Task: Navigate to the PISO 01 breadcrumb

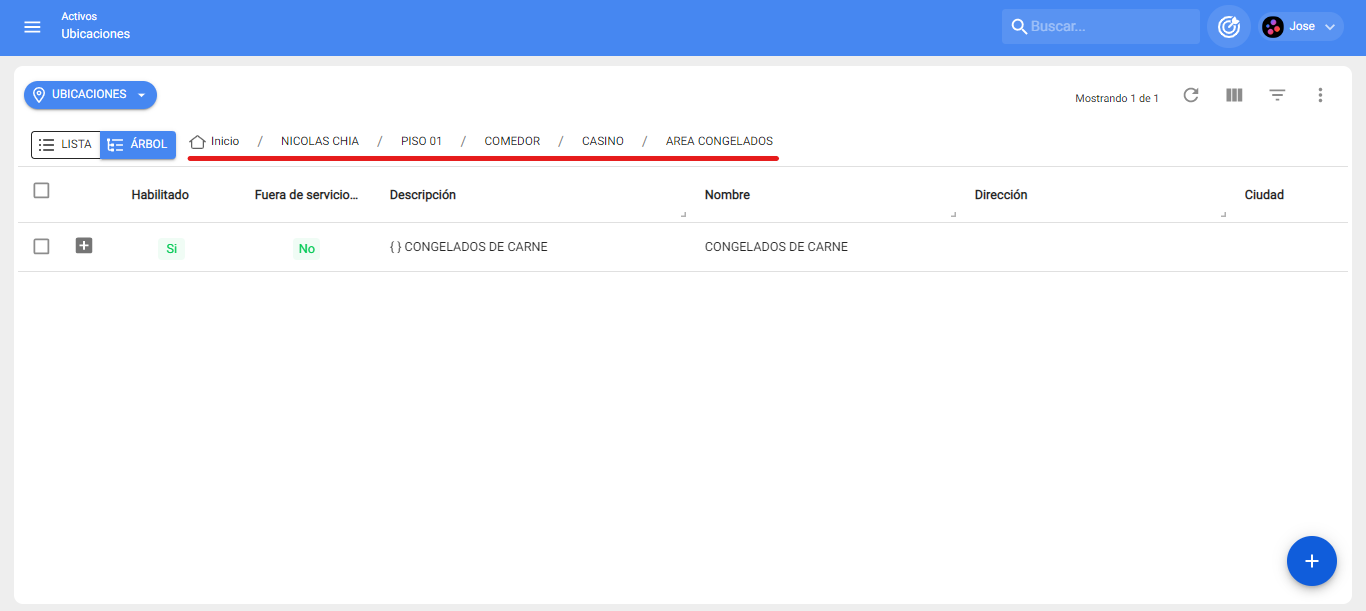Action: point(421,142)
